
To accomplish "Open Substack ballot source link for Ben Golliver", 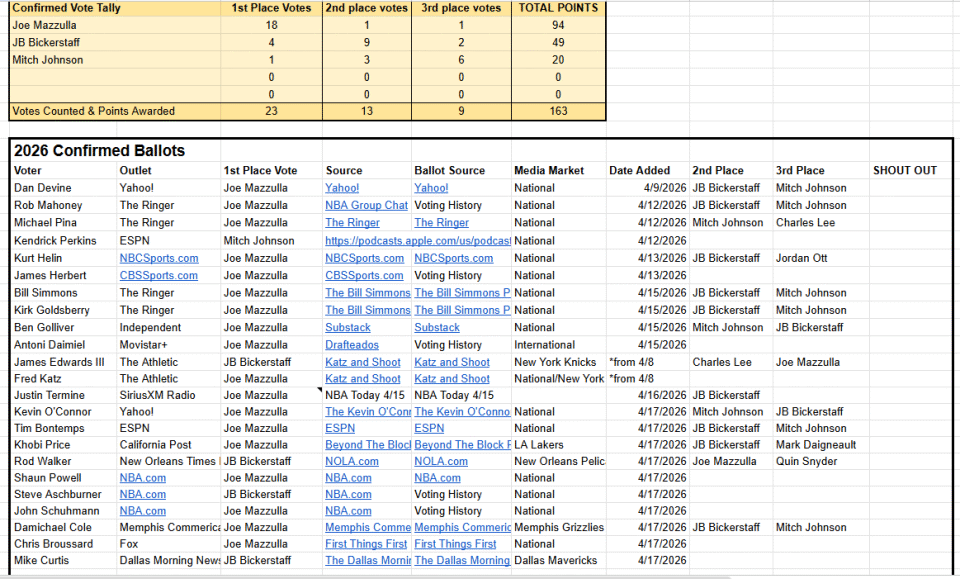I will tap(437, 327).
